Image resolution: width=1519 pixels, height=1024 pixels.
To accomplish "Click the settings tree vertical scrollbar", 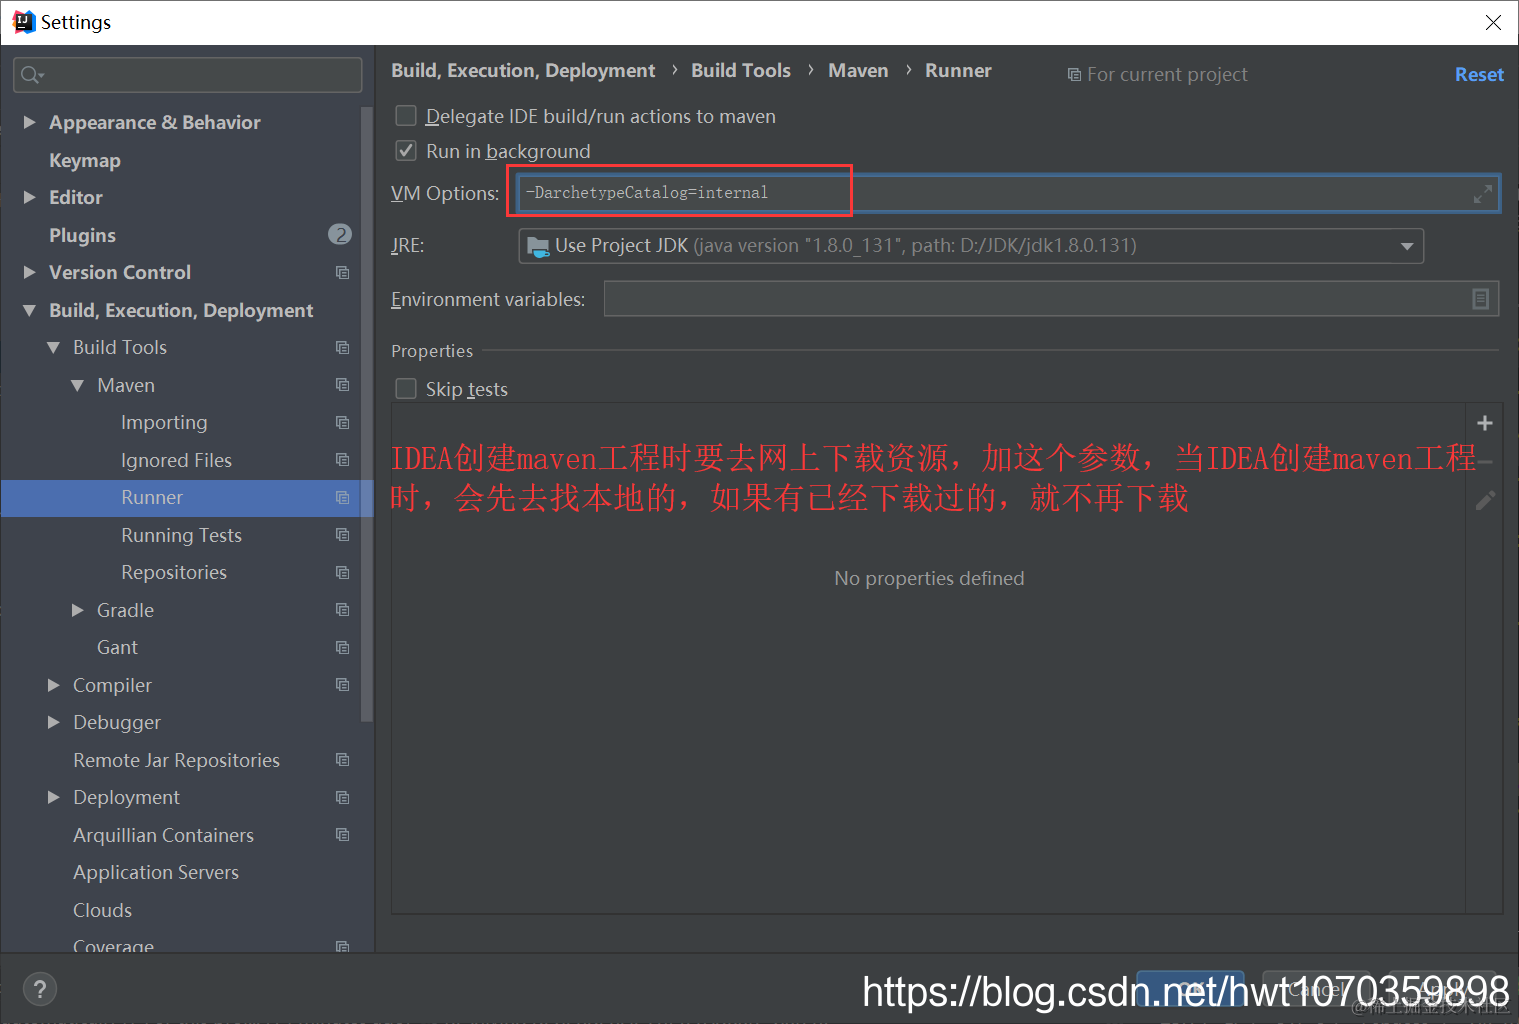I will point(366,415).
